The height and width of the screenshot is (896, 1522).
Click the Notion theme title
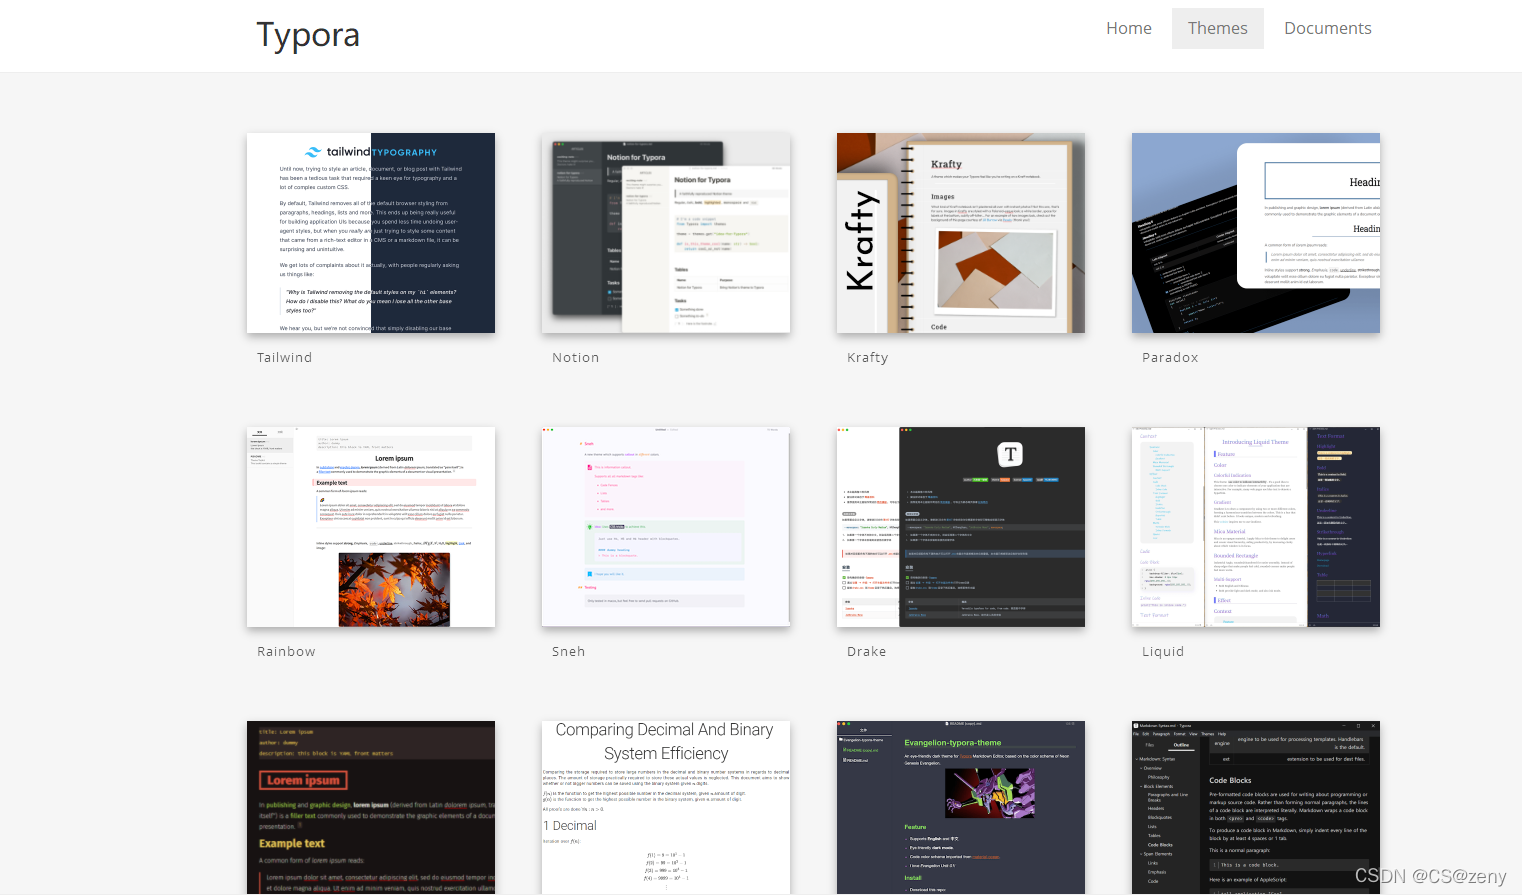(575, 357)
